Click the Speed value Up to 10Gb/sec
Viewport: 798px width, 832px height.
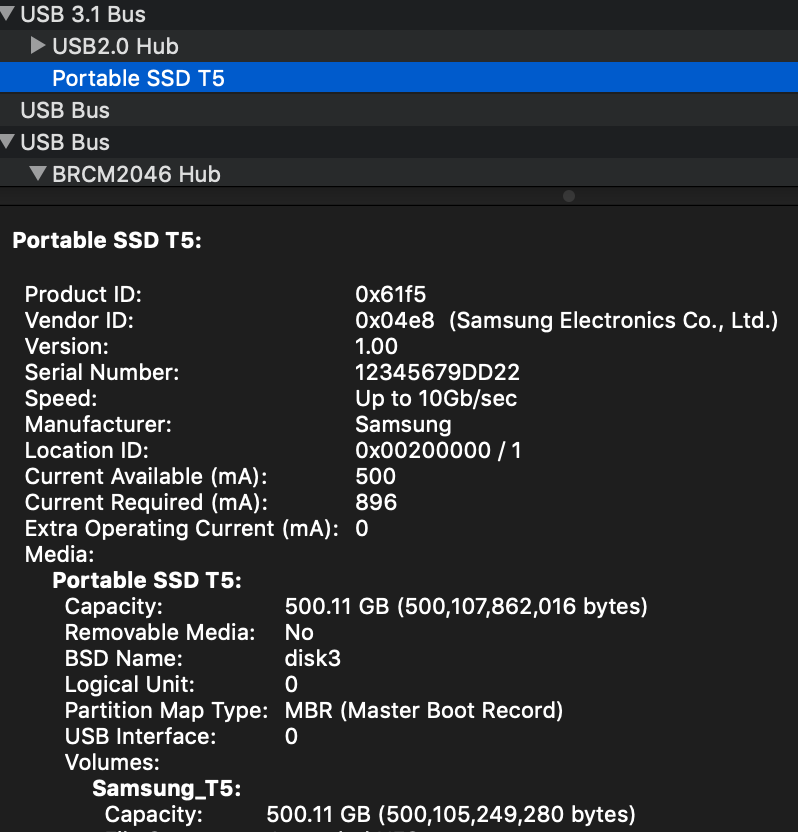436,399
